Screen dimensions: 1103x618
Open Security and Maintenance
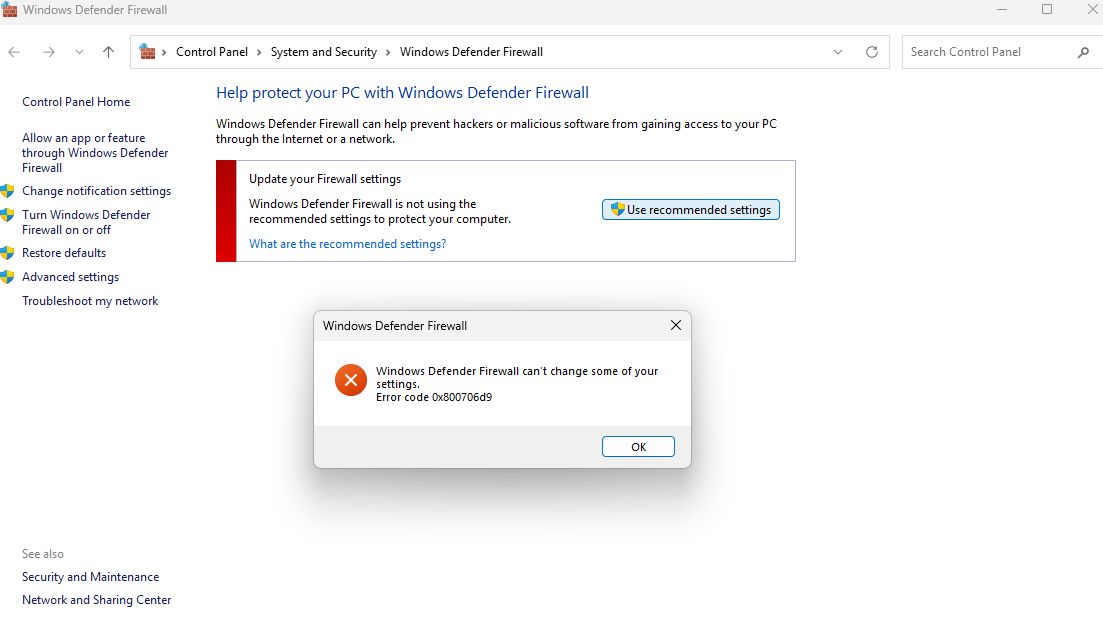point(90,577)
